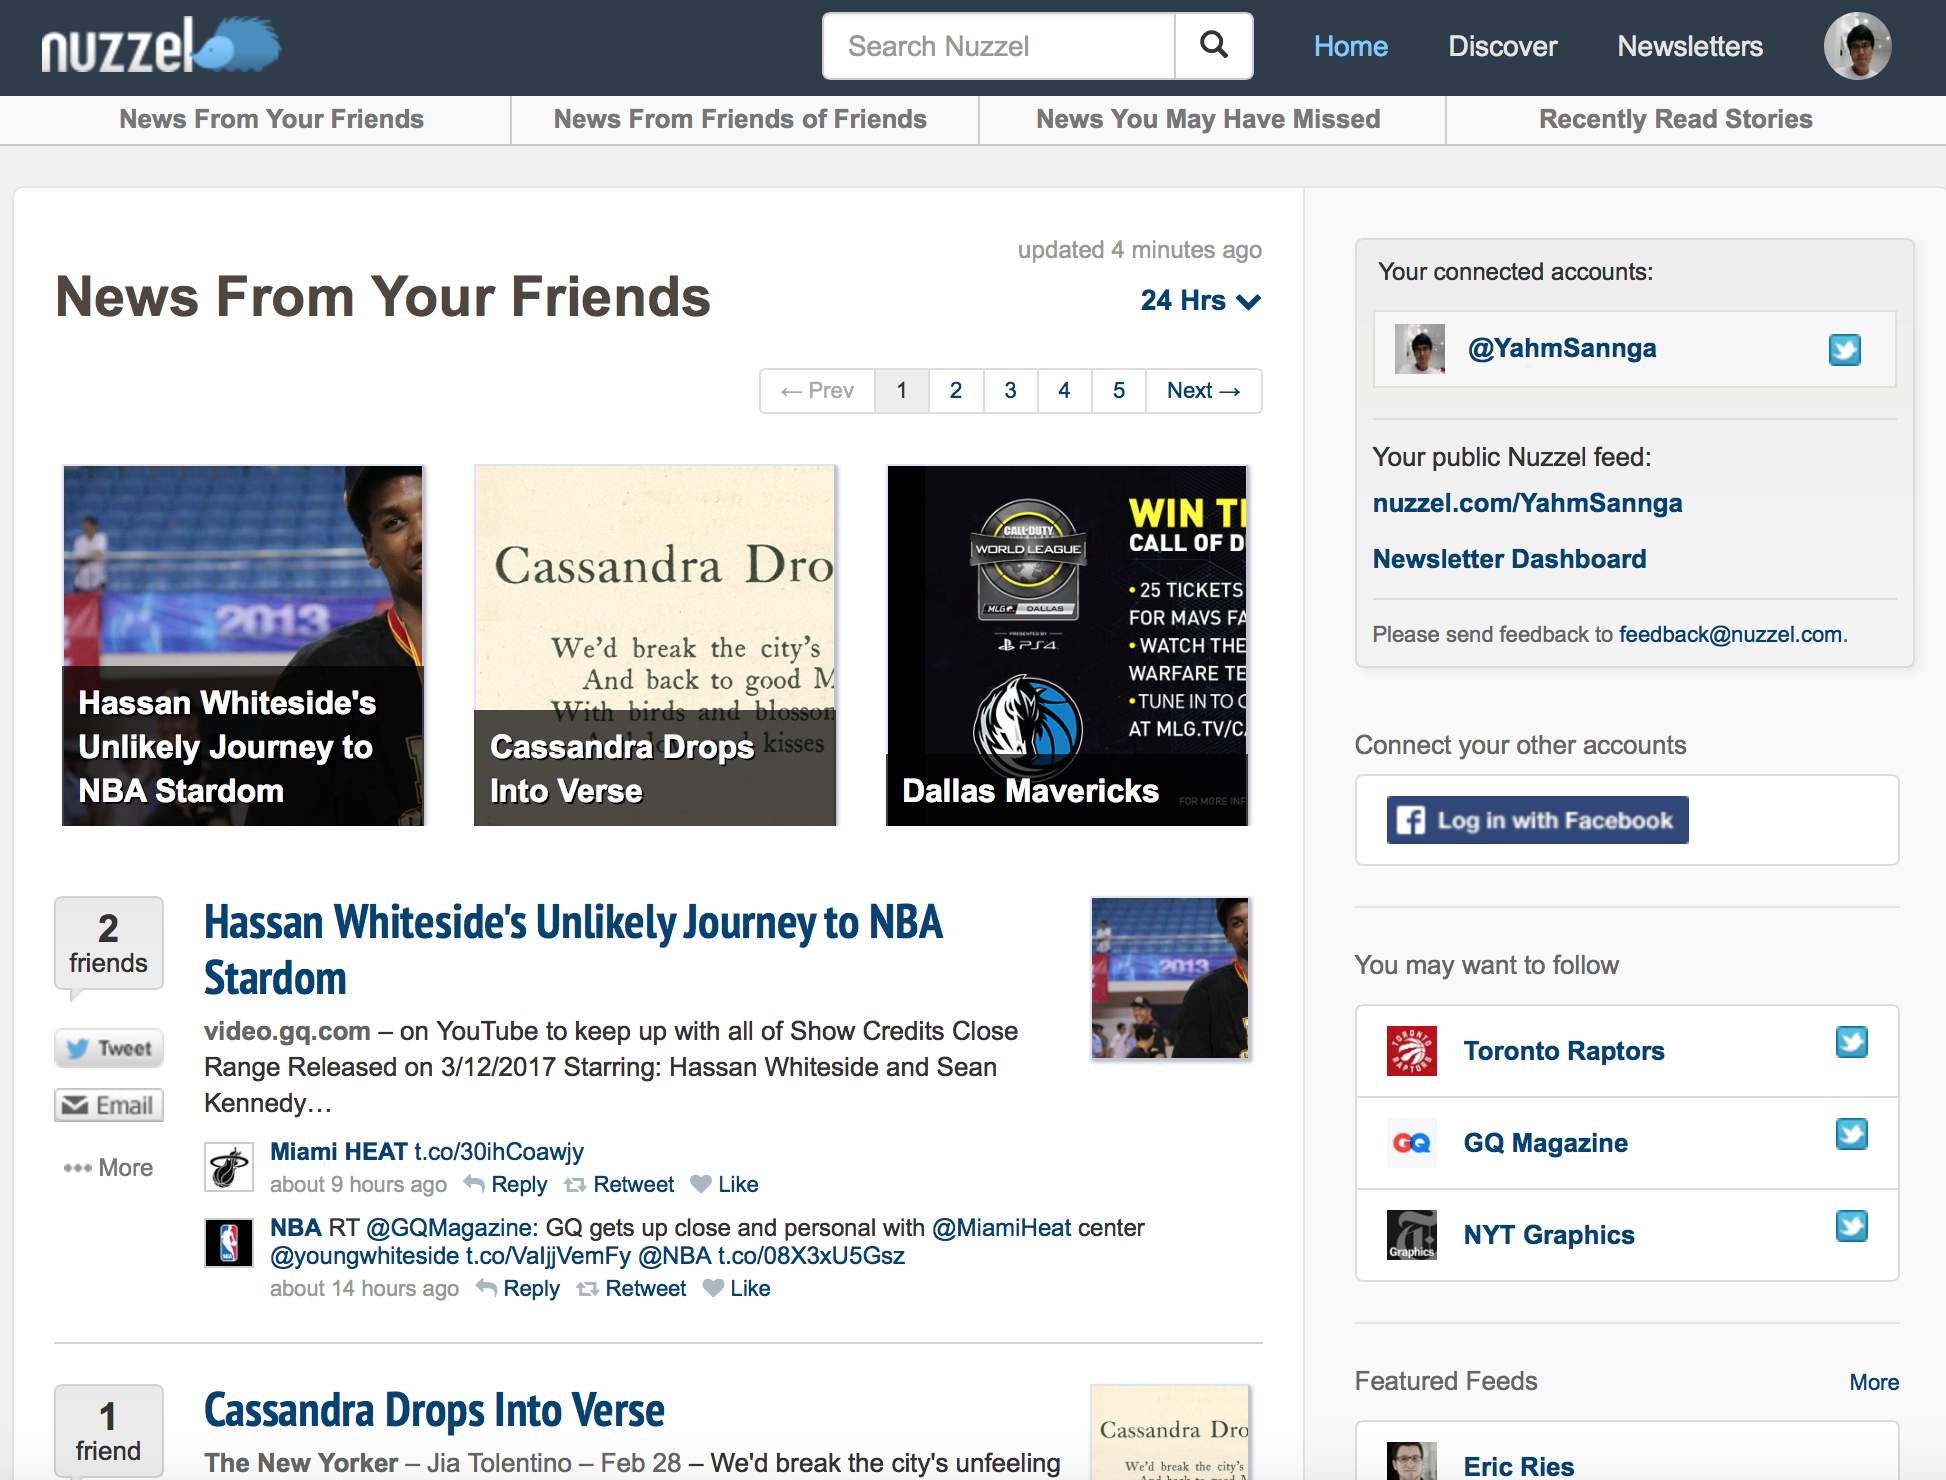Click the 1 friend count badge

coord(109,1431)
